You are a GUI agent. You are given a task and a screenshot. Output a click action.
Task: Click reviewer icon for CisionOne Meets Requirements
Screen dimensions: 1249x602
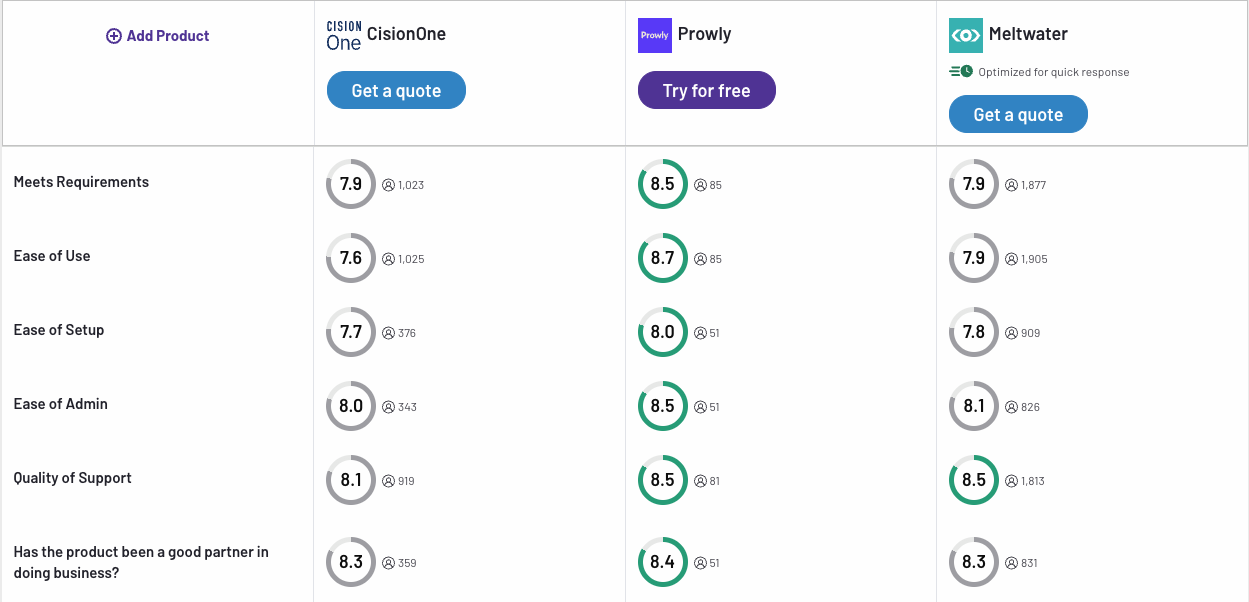tap(389, 185)
